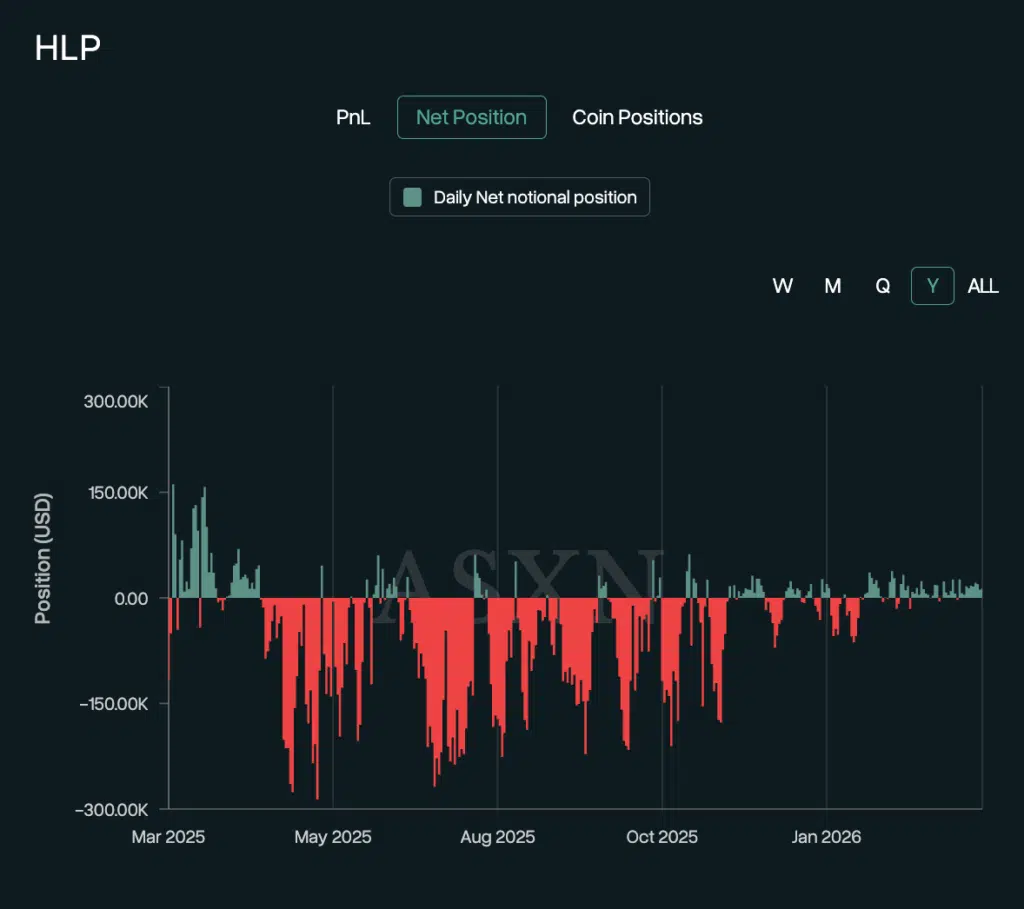Click the HLP page heading
This screenshot has width=1024, height=909.
pyautogui.click(x=67, y=47)
